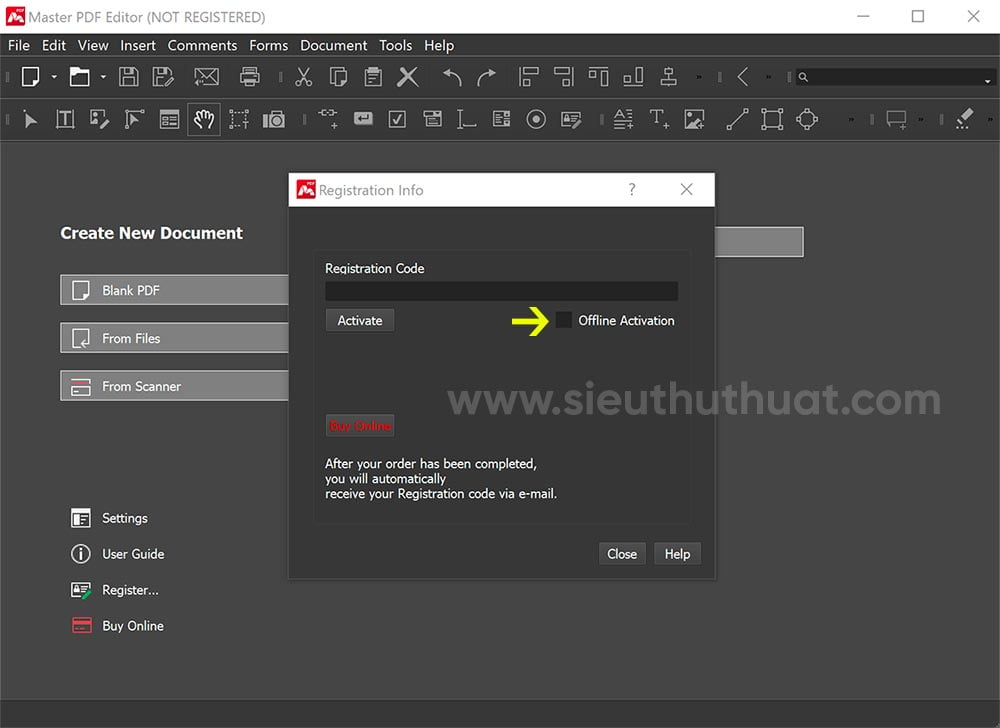Open the Comments menu

202,45
